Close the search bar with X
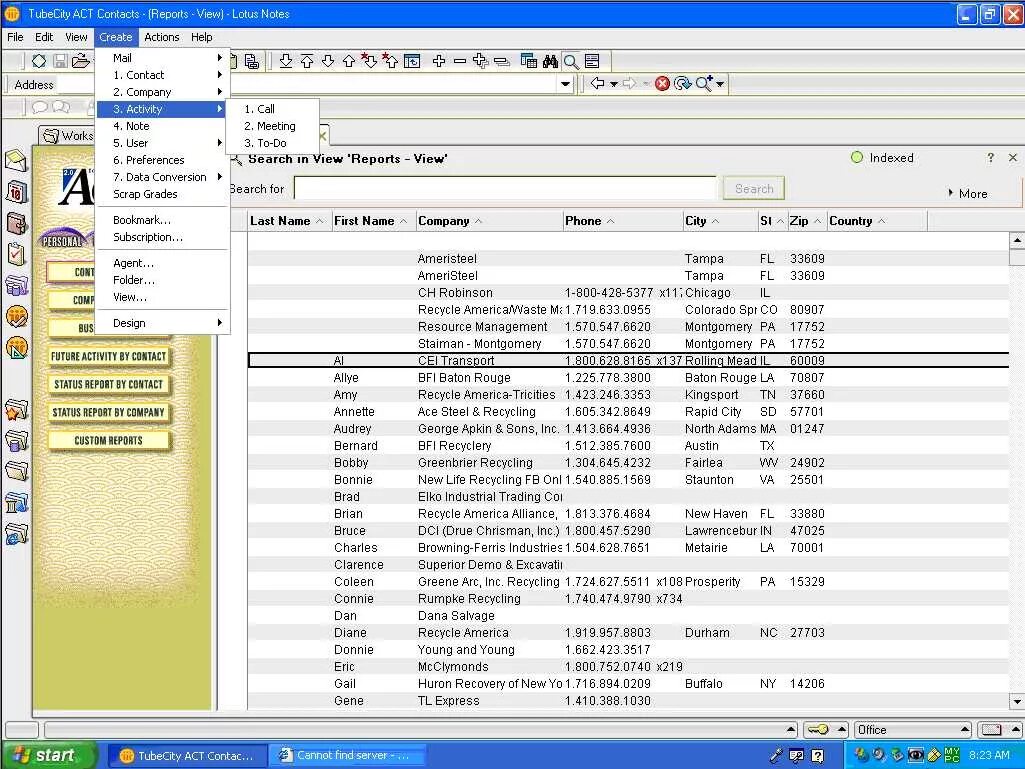The image size is (1025, 769). 1013,158
